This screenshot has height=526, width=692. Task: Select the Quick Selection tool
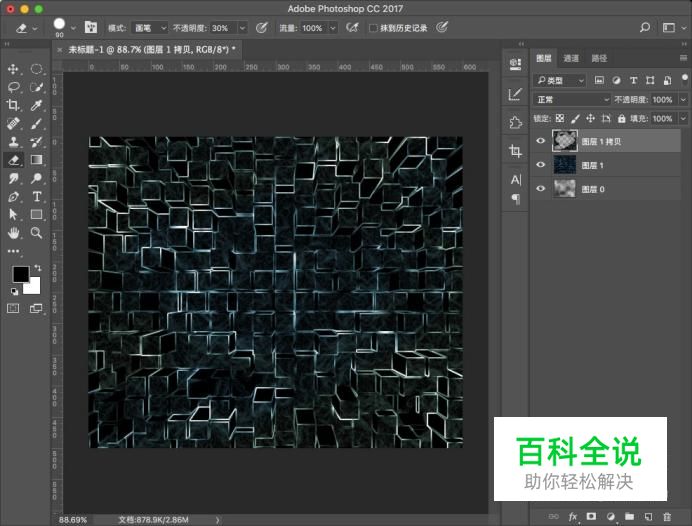37,87
